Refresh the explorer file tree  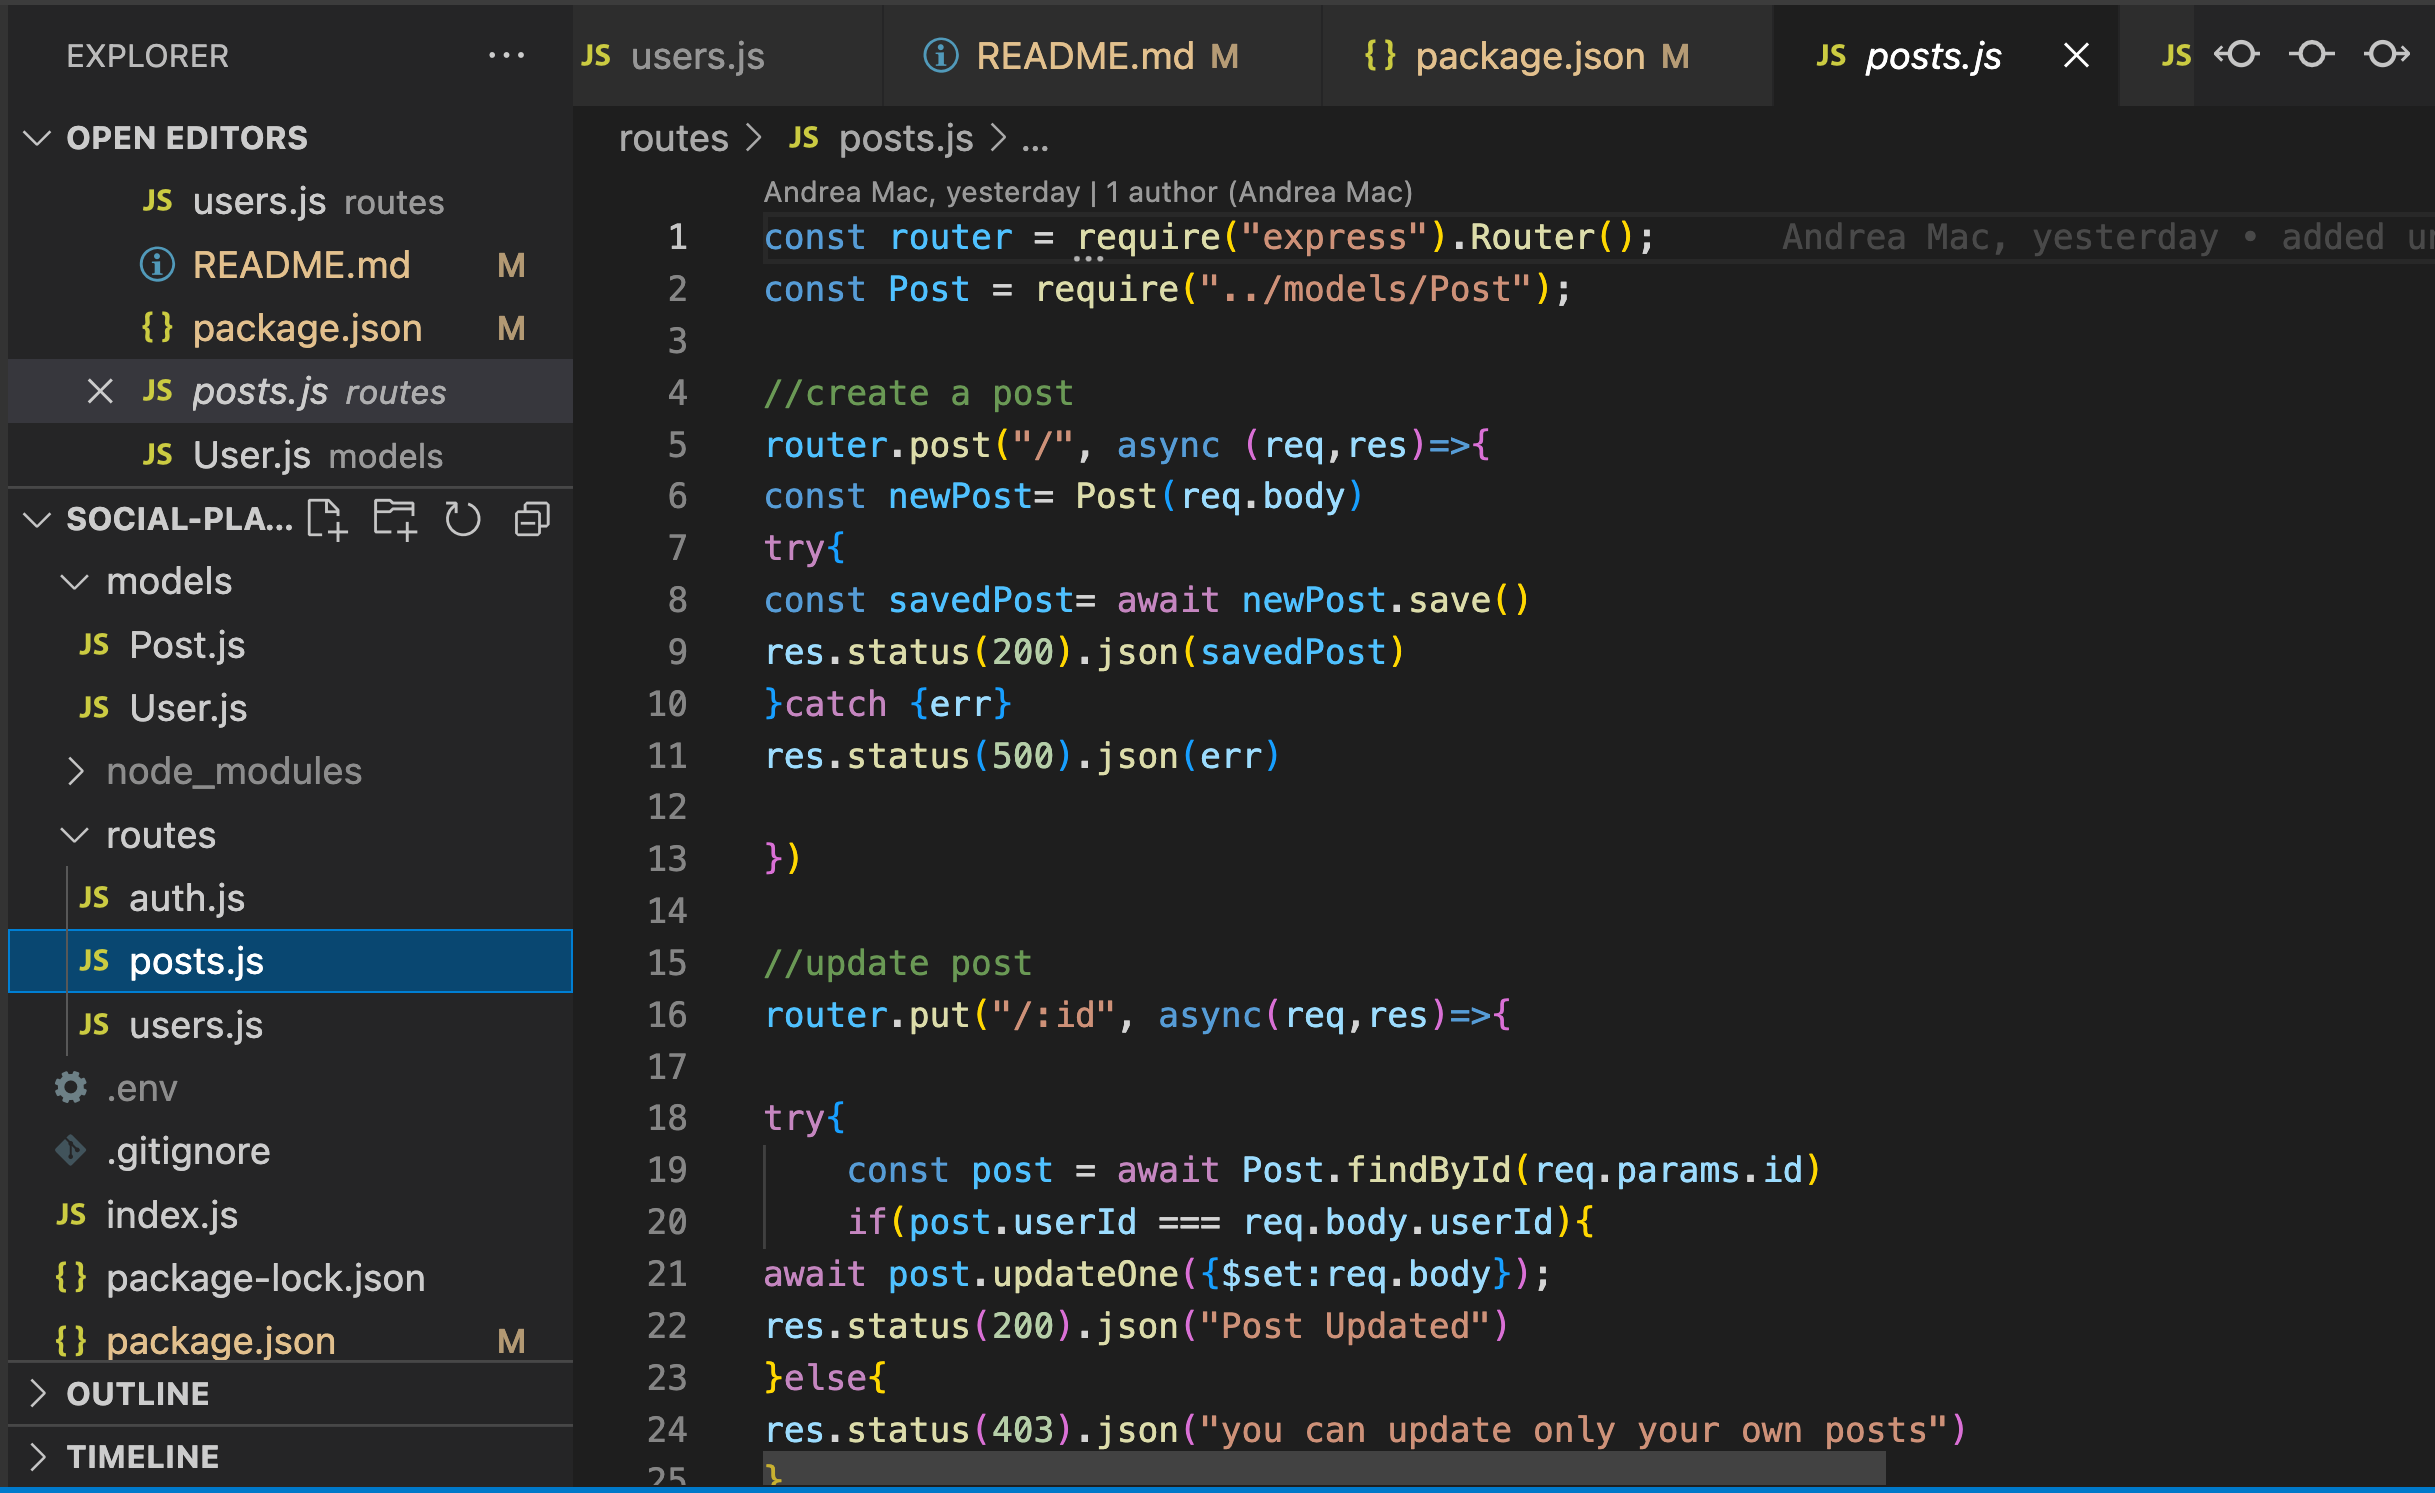click(x=463, y=519)
